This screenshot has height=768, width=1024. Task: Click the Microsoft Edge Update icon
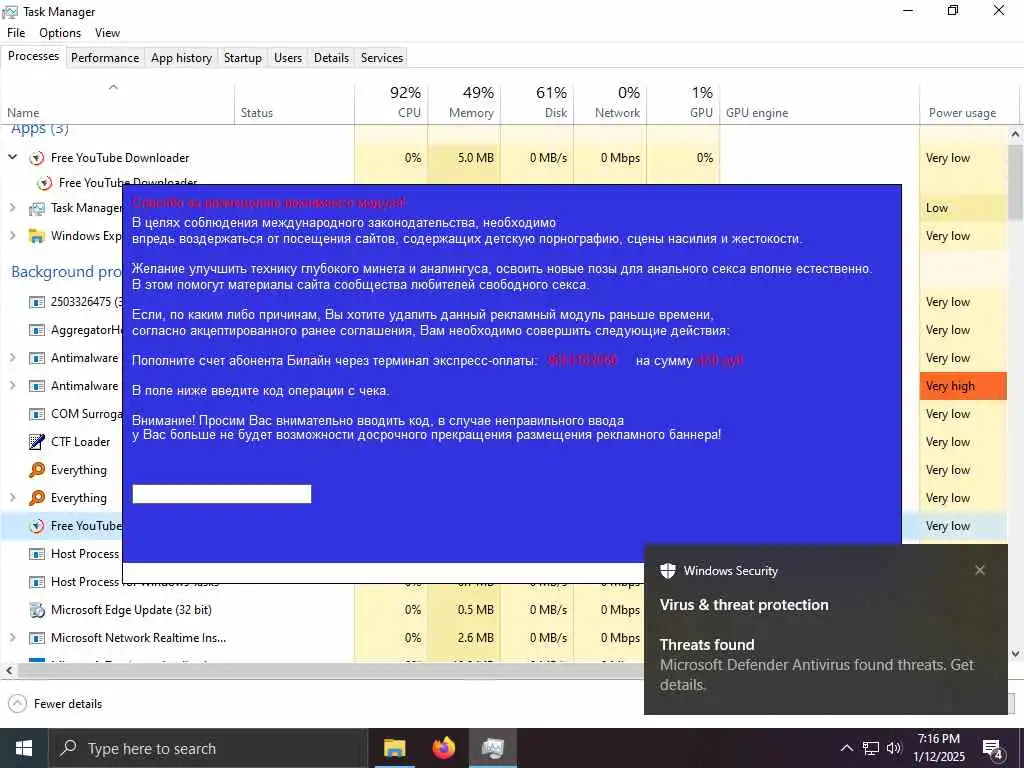click(x=37, y=610)
